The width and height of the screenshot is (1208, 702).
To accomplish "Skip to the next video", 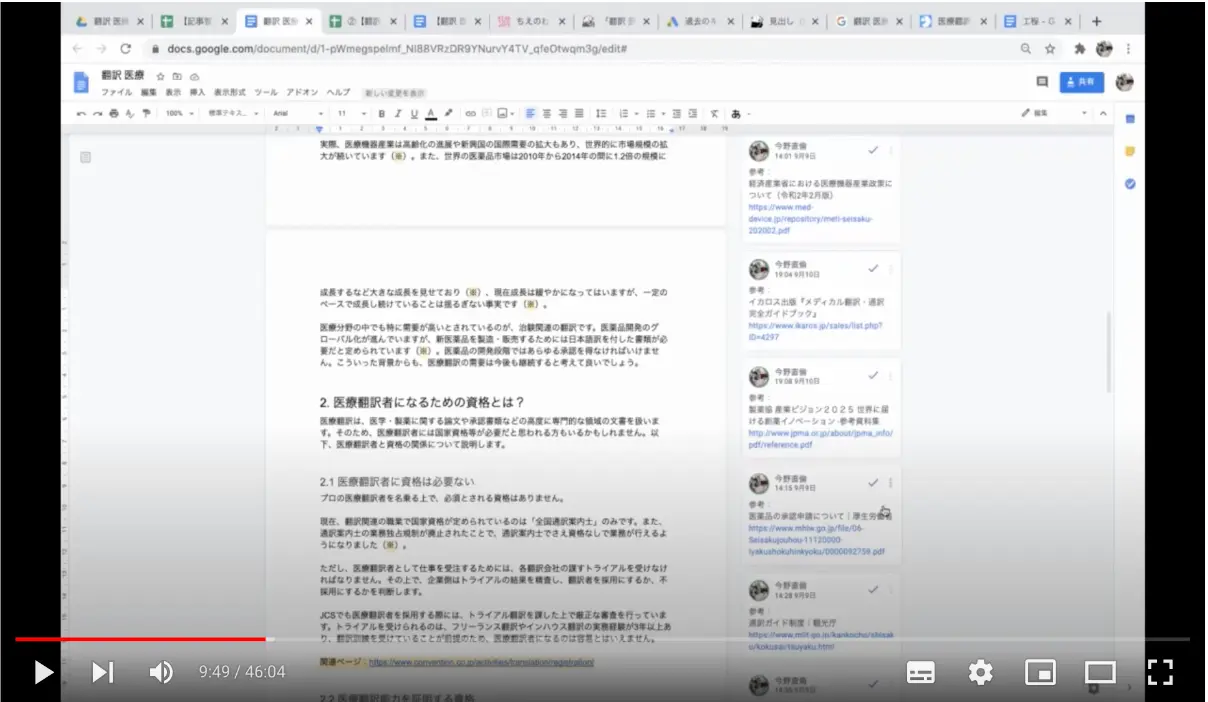I will coord(102,672).
